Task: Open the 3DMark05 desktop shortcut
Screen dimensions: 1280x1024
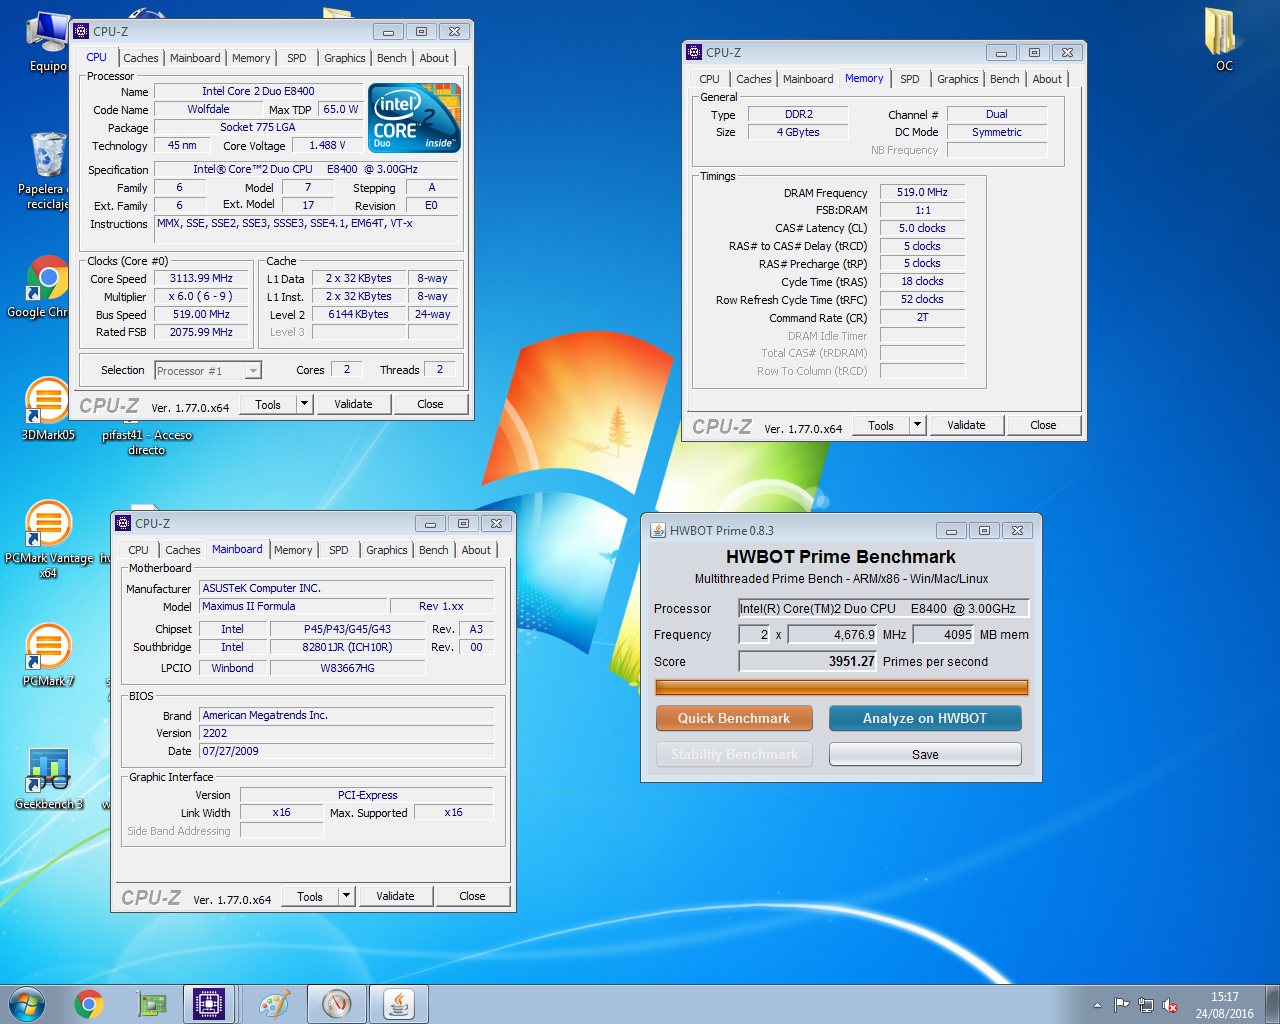Action: (47, 408)
